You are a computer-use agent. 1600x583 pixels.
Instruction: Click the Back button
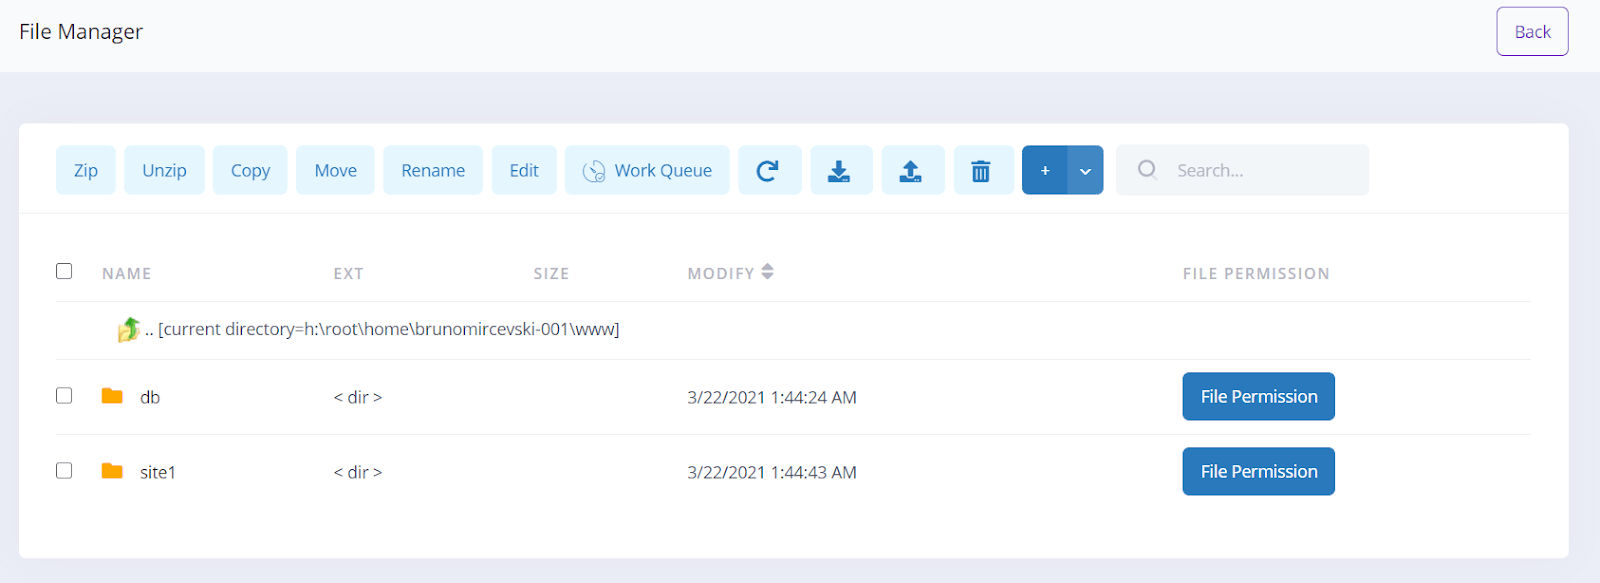click(x=1532, y=31)
